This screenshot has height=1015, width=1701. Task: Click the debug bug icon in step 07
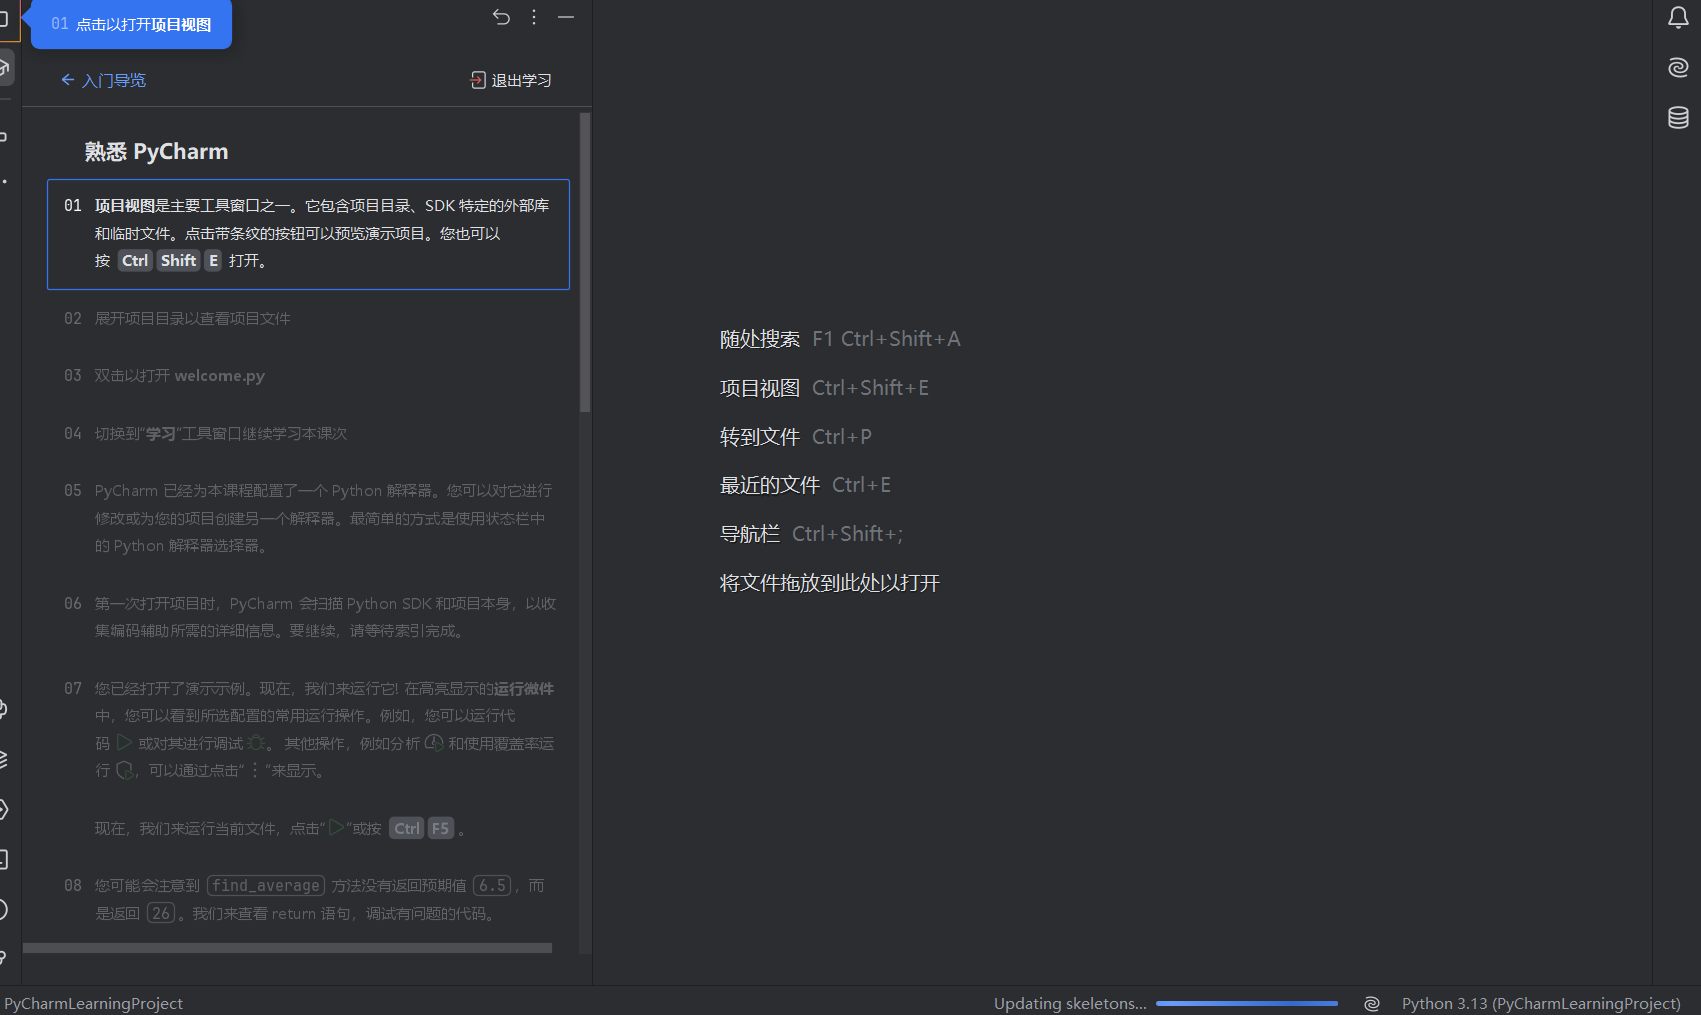256,743
